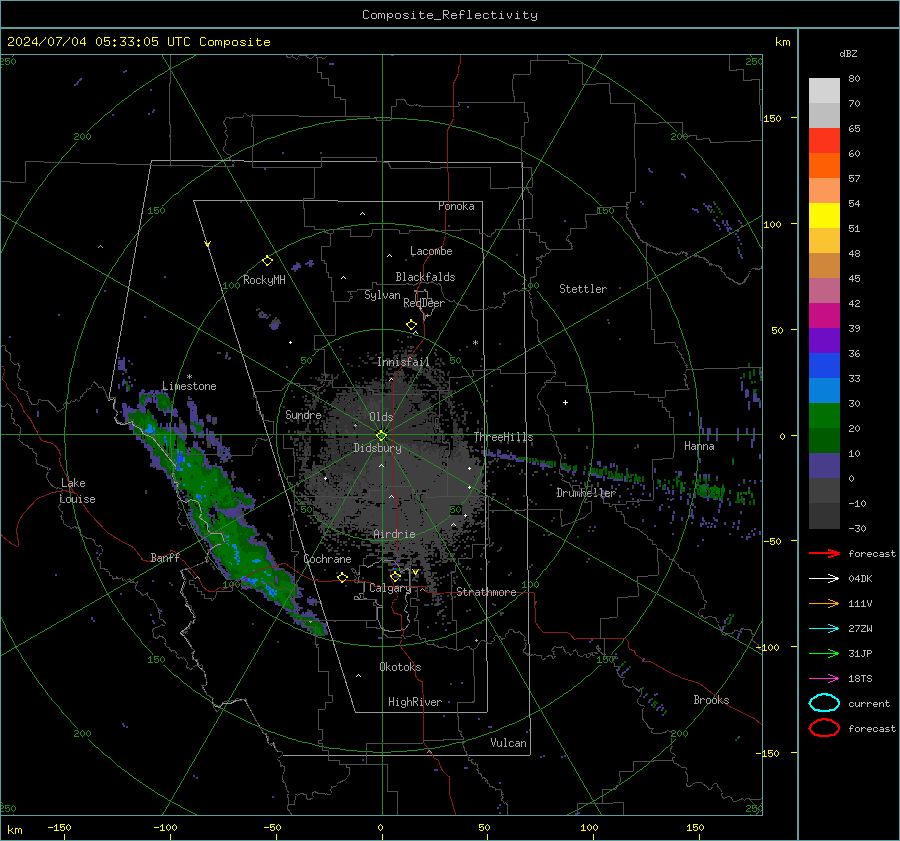The width and height of the screenshot is (900, 841).
Task: Click the Hanna city label
Action: tap(699, 446)
